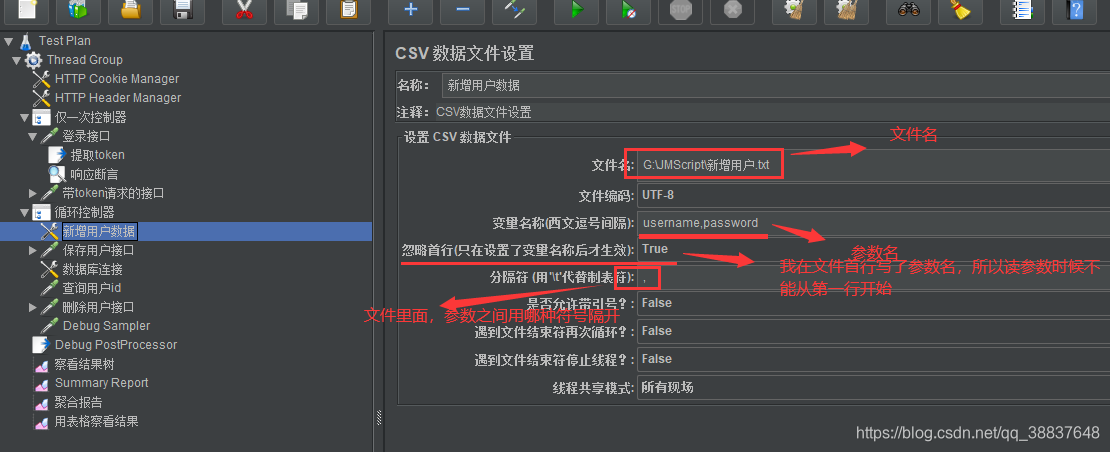Click the 变量名称 username,password field
This screenshot has width=1110, height=452.
pos(873,223)
